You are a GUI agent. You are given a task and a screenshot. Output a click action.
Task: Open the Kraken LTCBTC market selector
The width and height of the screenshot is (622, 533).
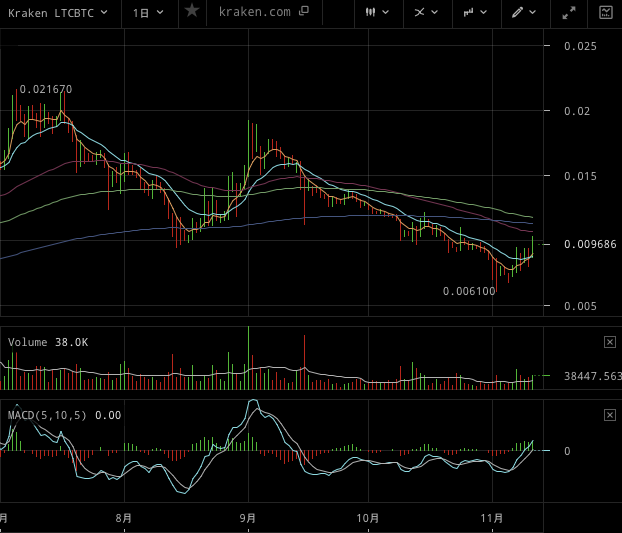58,13
